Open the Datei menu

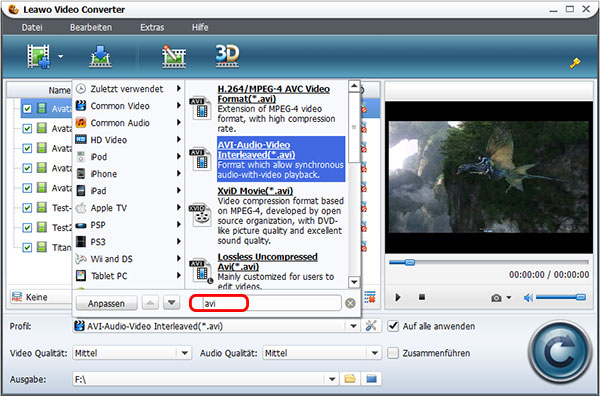[32, 28]
